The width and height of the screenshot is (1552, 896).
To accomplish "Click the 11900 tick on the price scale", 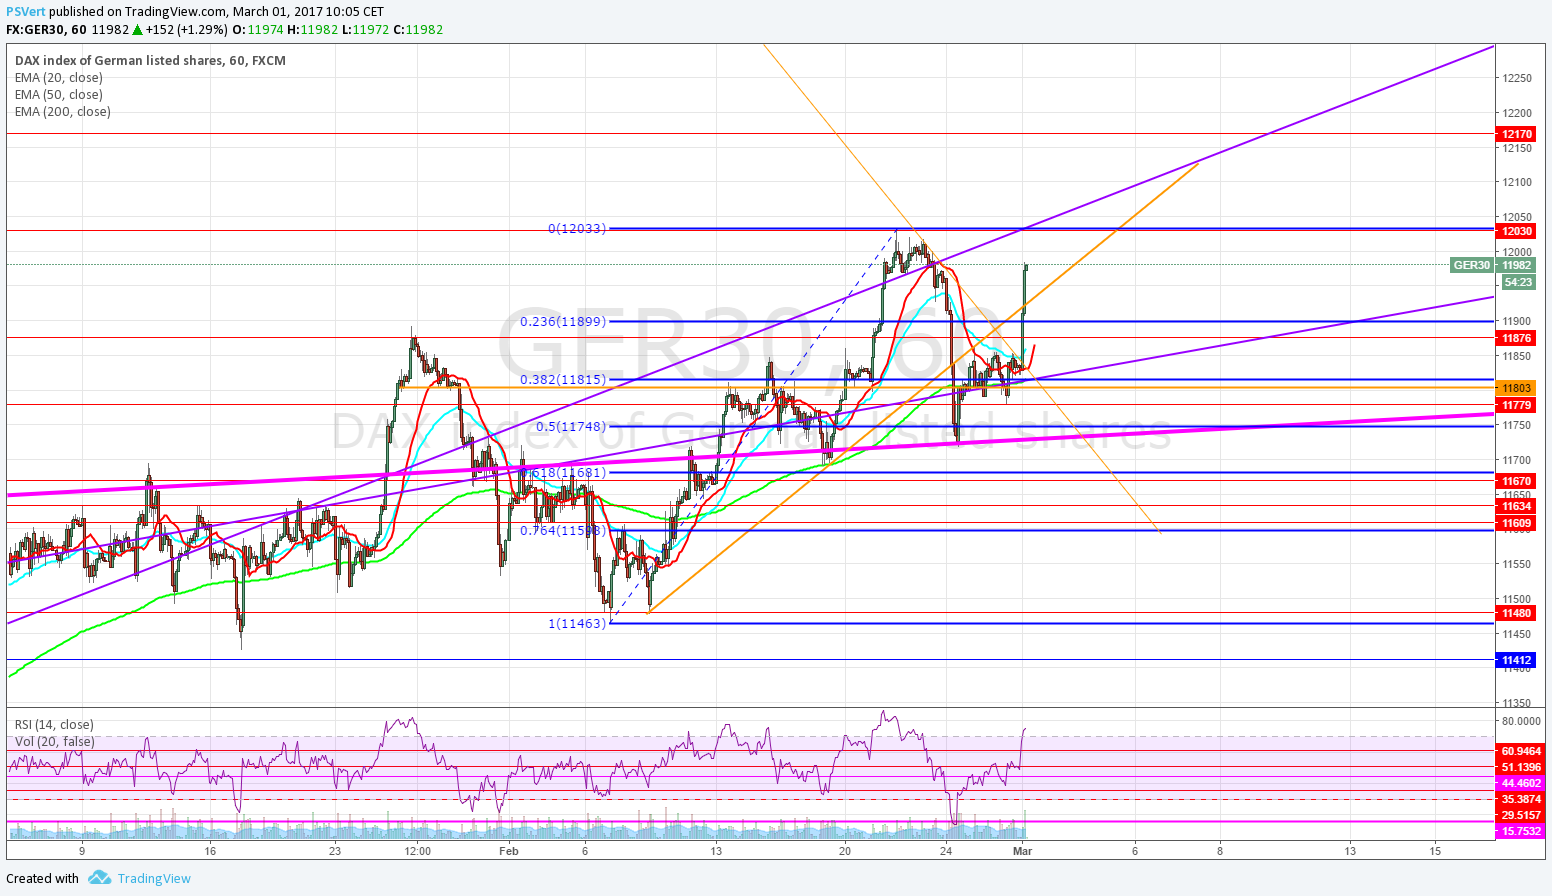I will [x=1517, y=321].
